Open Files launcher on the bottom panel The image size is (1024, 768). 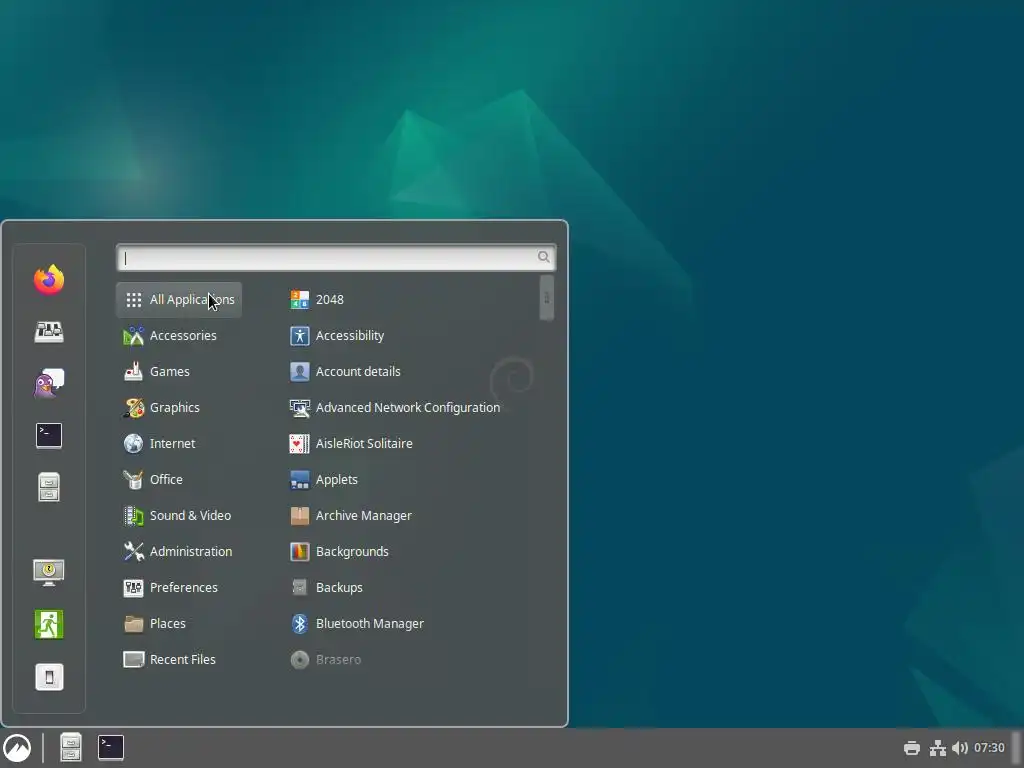(x=71, y=748)
